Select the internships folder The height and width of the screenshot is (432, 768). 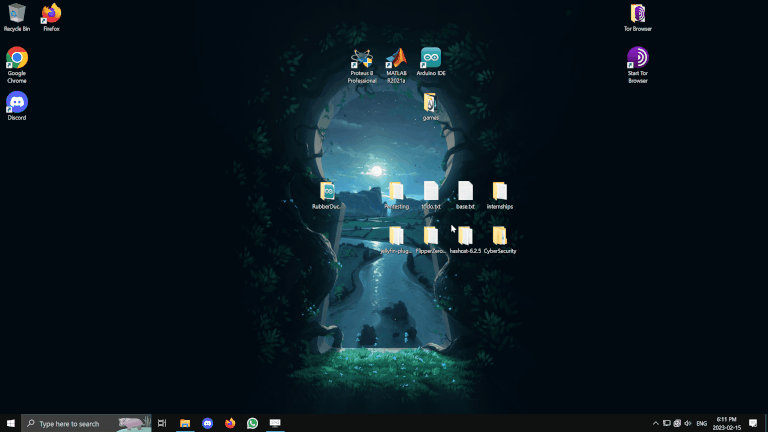click(500, 195)
